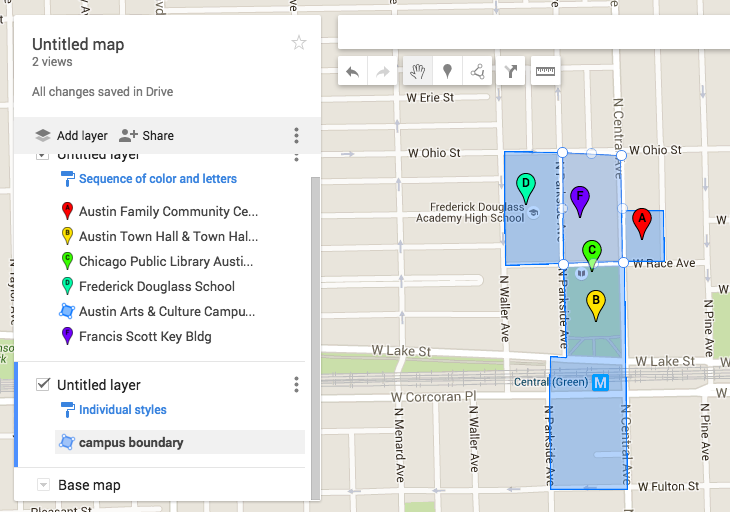Click red marker A on the map

[642, 223]
